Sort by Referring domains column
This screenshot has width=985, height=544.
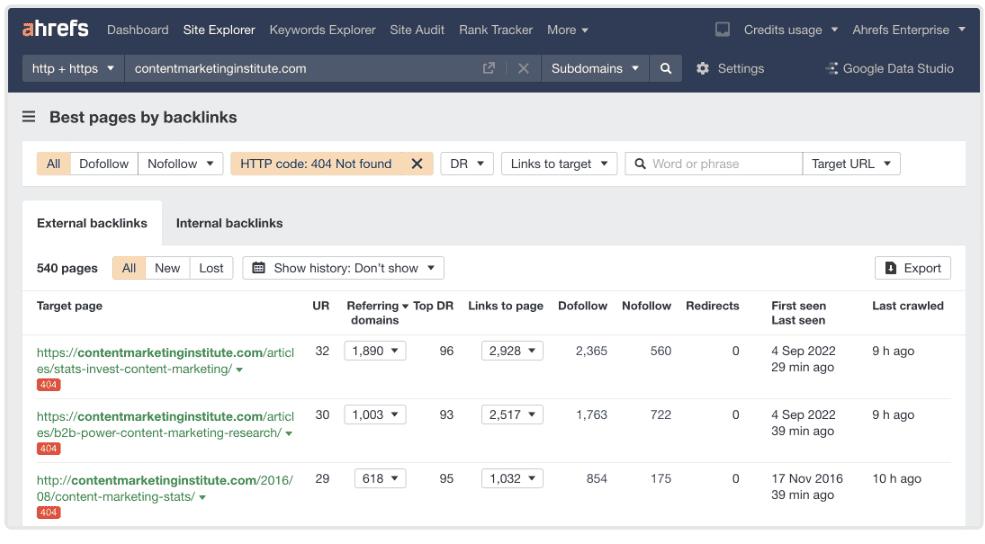tap(377, 313)
